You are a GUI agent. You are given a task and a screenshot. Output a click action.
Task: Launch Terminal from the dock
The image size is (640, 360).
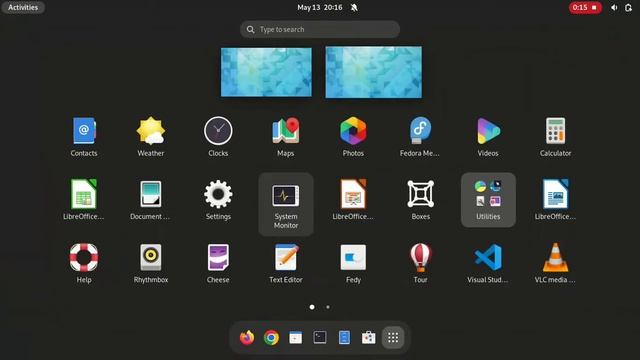320,338
